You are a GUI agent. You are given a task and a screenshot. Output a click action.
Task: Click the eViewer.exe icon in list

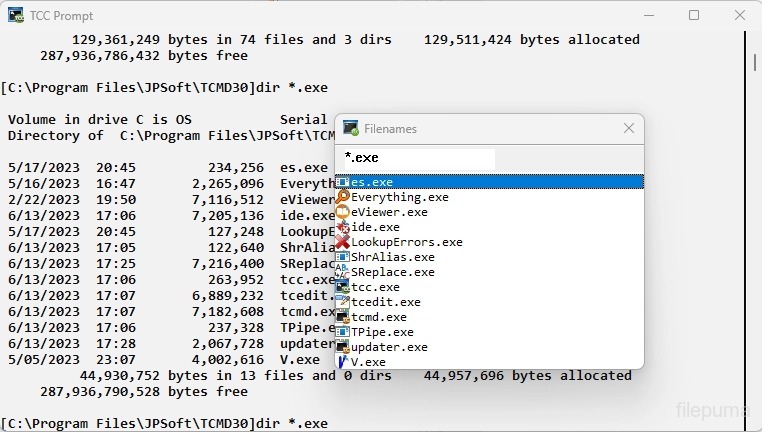[x=342, y=212]
